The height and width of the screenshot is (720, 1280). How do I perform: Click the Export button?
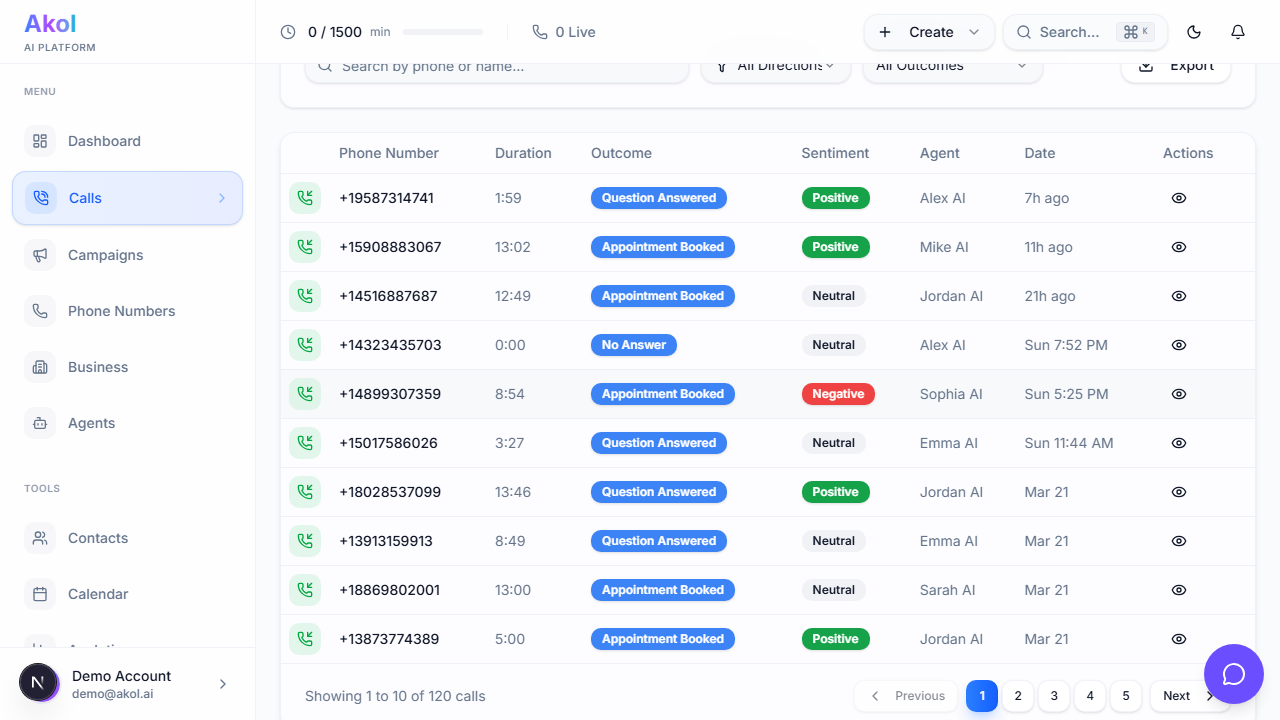1176,64
